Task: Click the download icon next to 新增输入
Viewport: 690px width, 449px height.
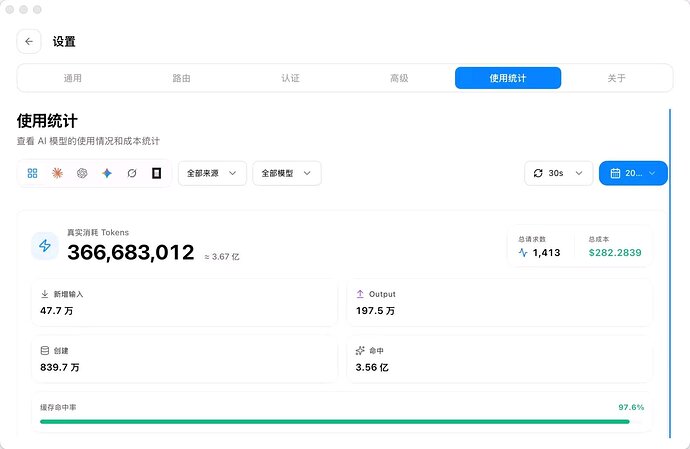Action: [44, 294]
